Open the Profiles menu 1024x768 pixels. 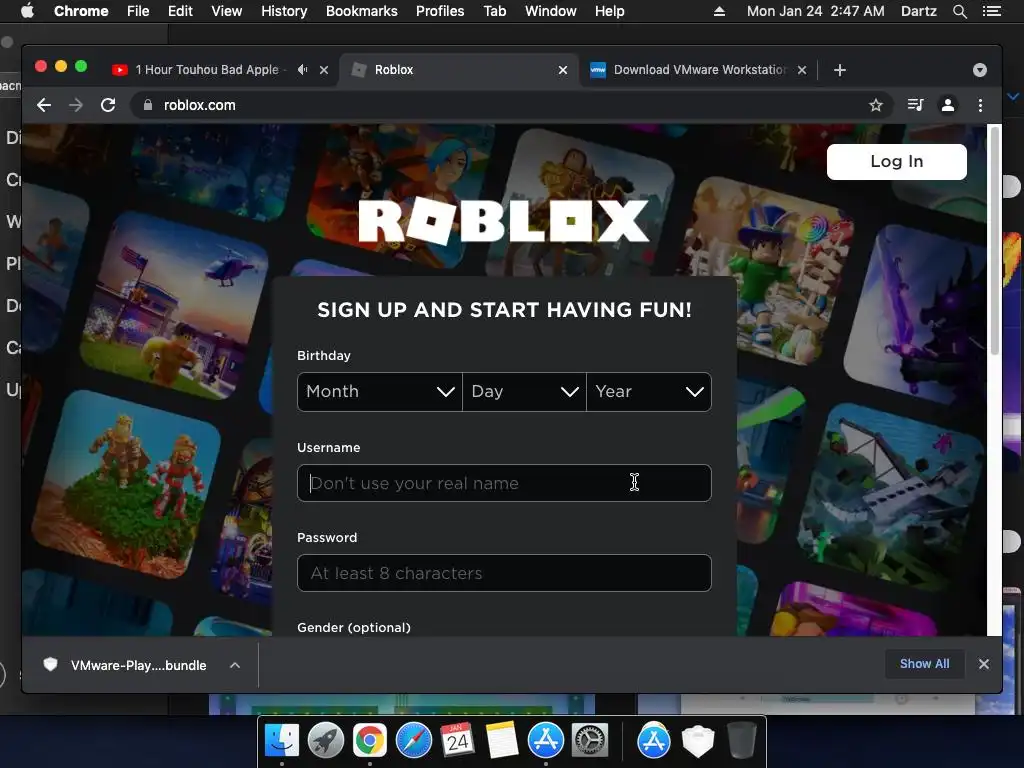[440, 11]
